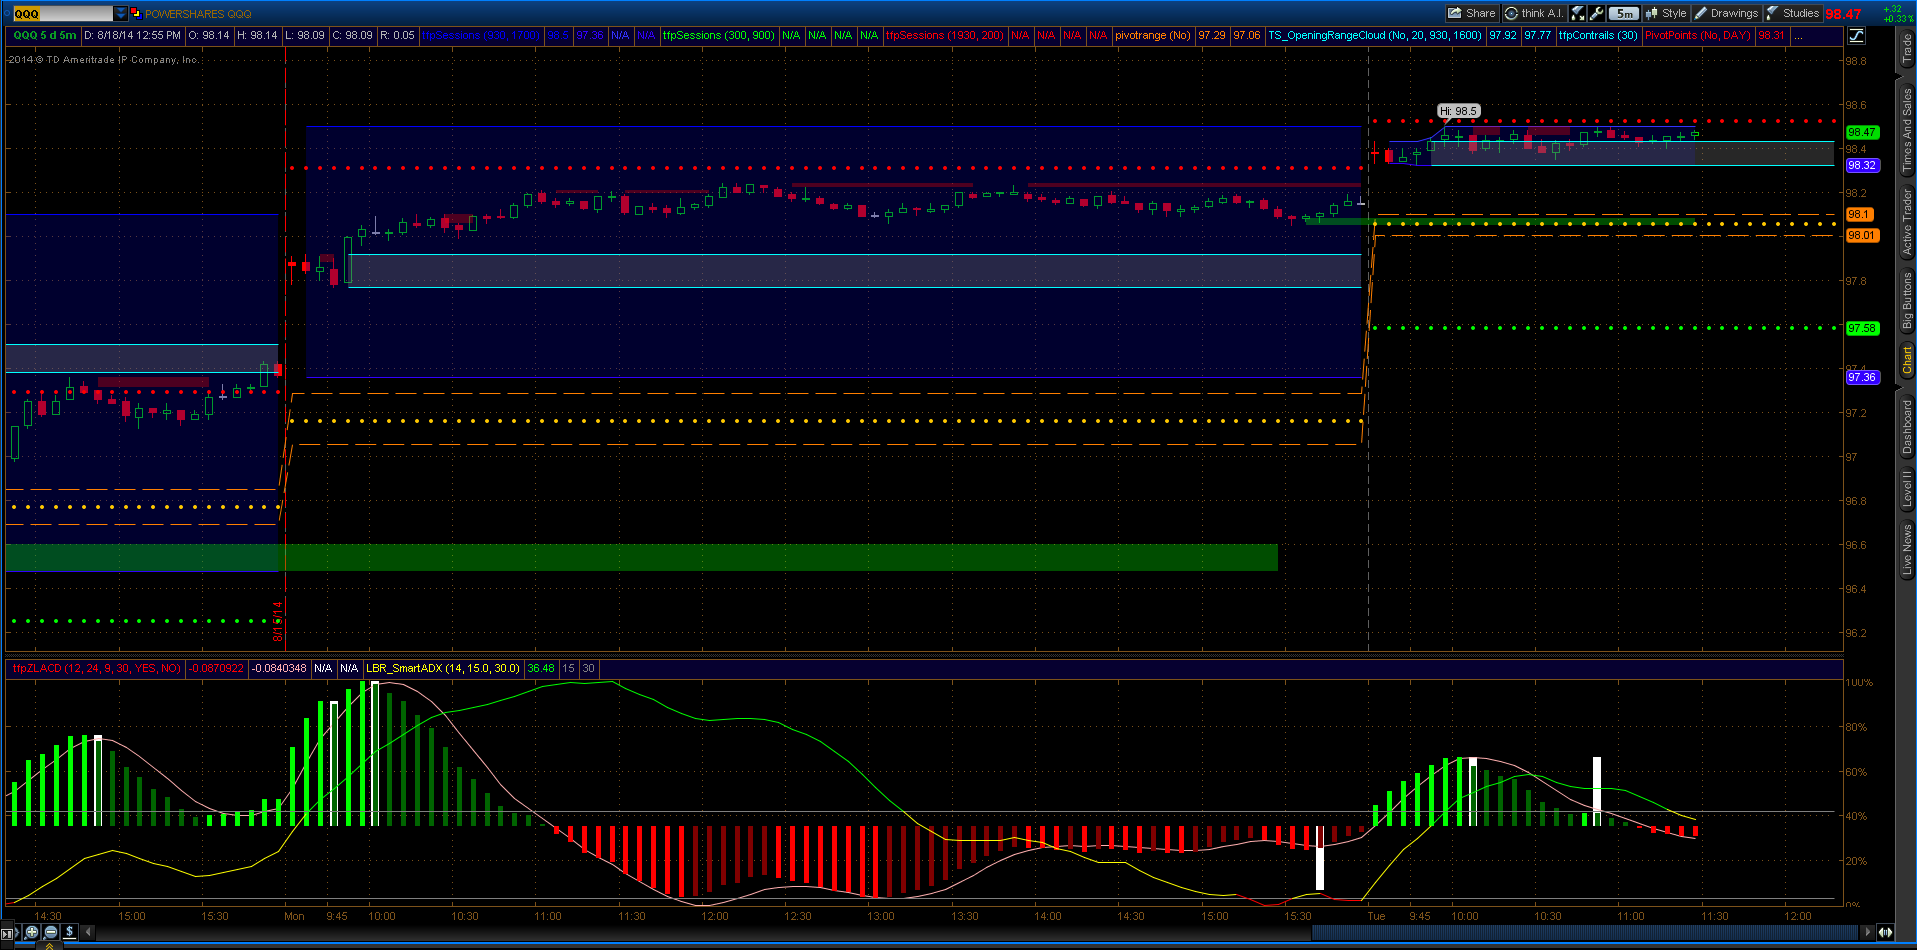This screenshot has width=1917, height=950.
Task: Open the Studies menu
Action: coord(1793,13)
